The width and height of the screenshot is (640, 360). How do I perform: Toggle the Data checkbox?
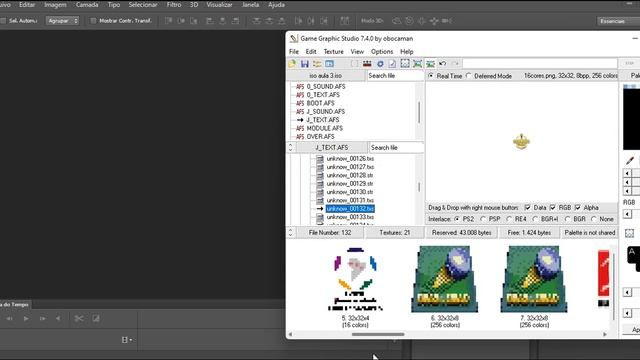pyautogui.click(x=527, y=208)
